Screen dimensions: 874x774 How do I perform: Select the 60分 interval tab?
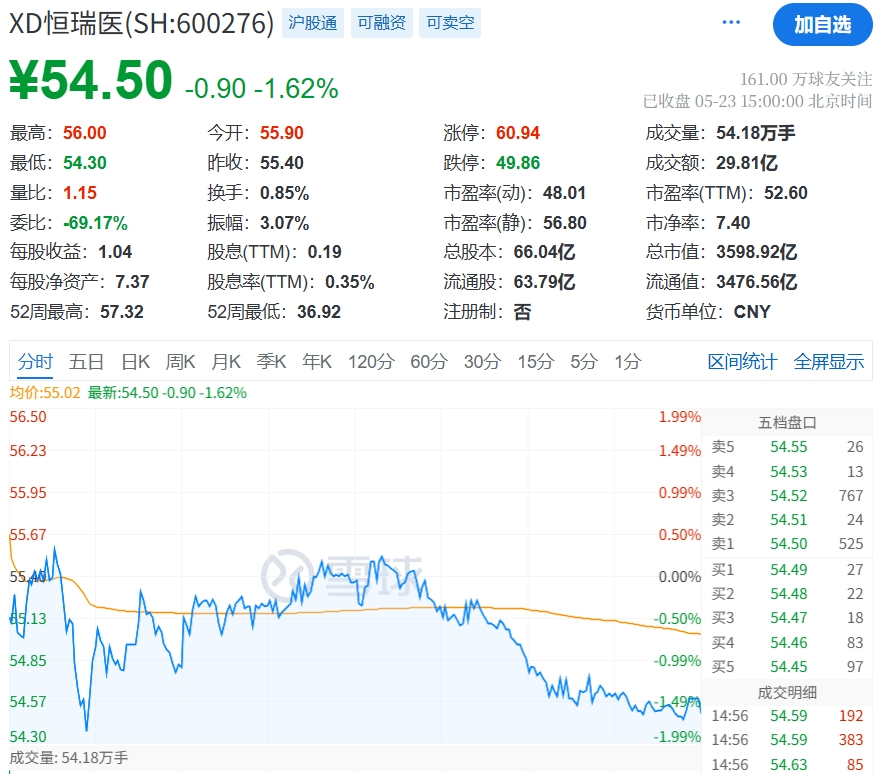point(429,362)
